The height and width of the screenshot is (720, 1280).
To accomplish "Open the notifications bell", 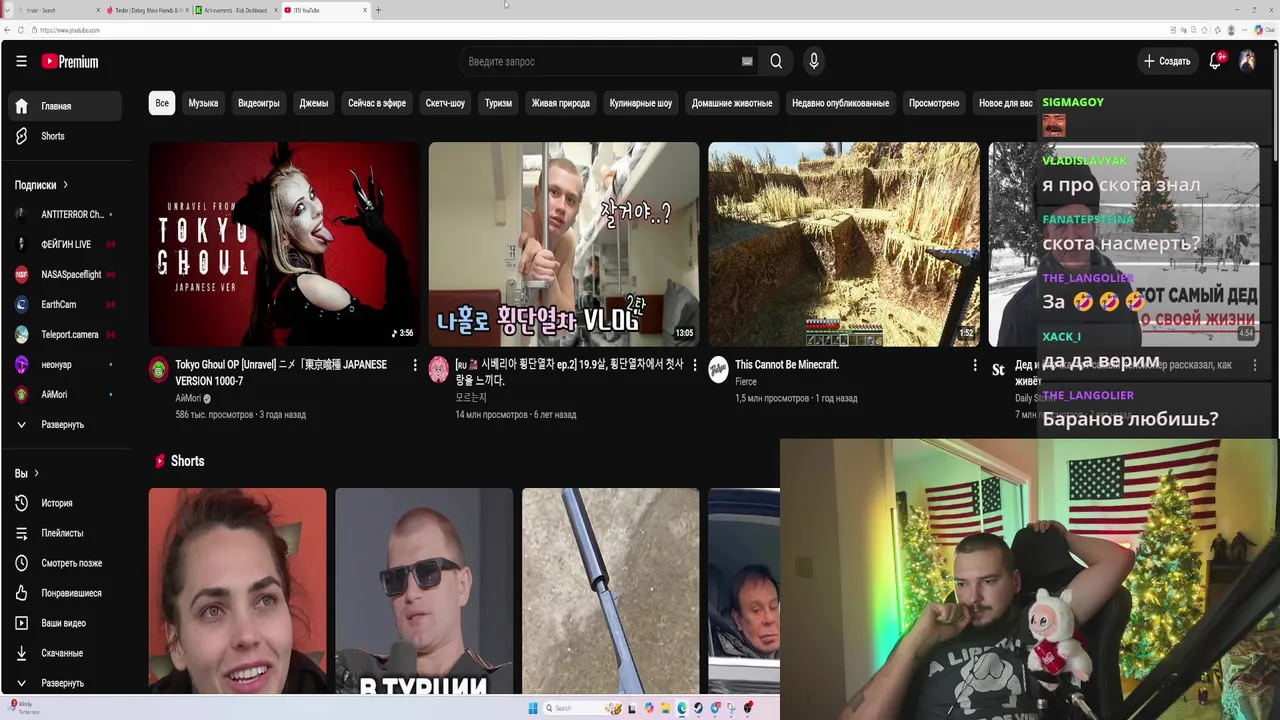I will click(1216, 61).
